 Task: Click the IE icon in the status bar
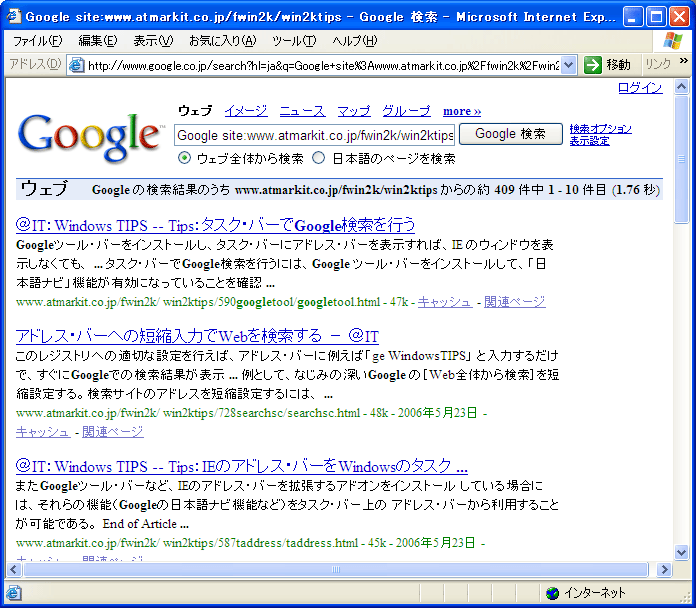[x=13, y=592]
